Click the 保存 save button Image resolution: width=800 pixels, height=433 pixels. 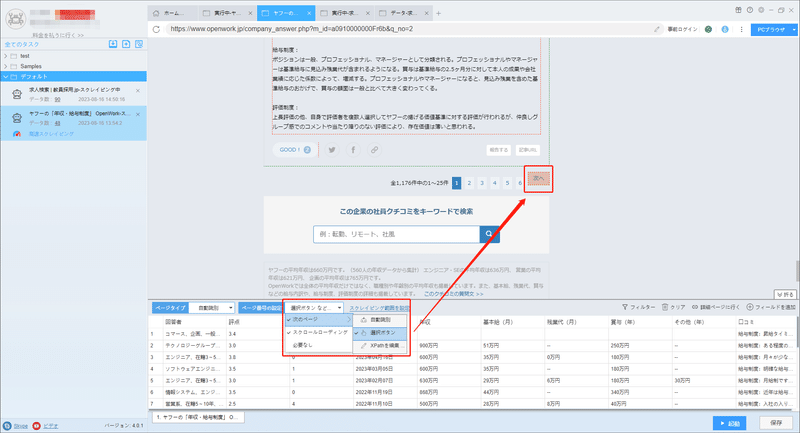point(776,423)
